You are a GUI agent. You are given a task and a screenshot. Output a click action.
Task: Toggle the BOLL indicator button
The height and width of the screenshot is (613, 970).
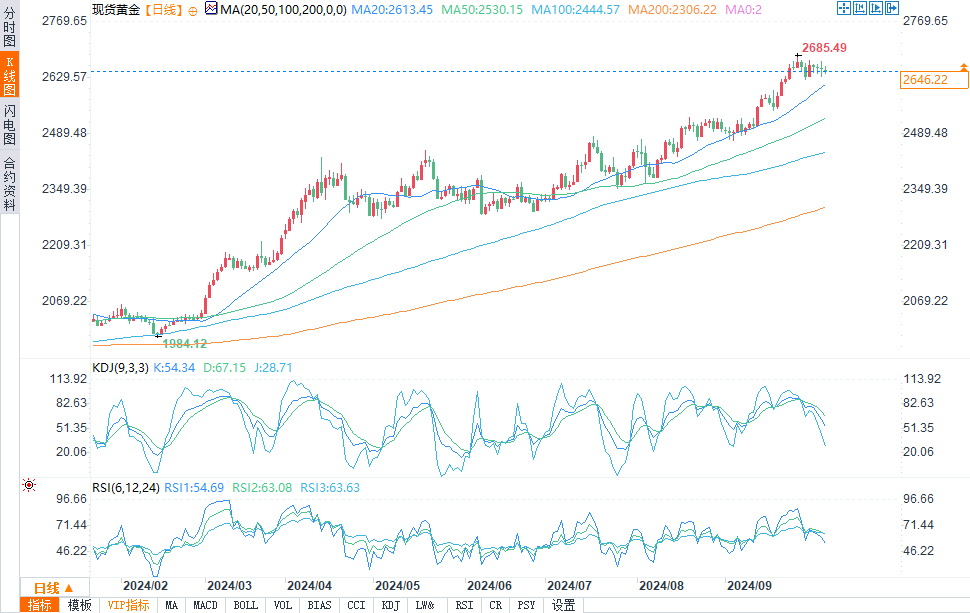click(x=245, y=605)
